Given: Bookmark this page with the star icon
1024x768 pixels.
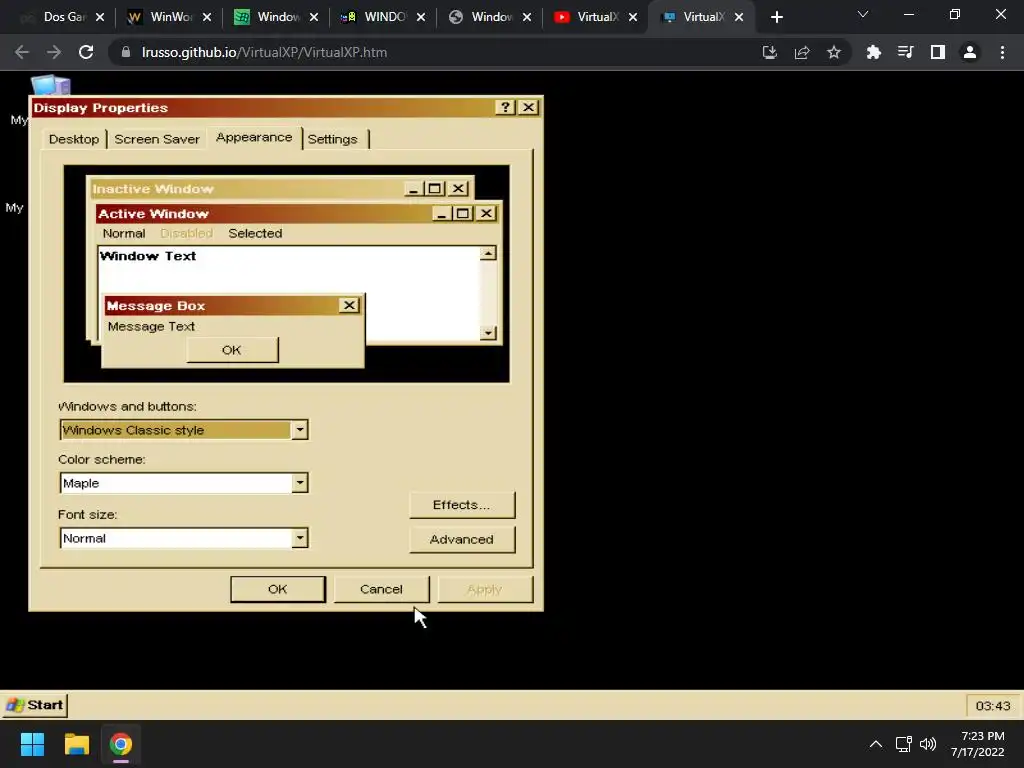Looking at the screenshot, I should [x=833, y=52].
